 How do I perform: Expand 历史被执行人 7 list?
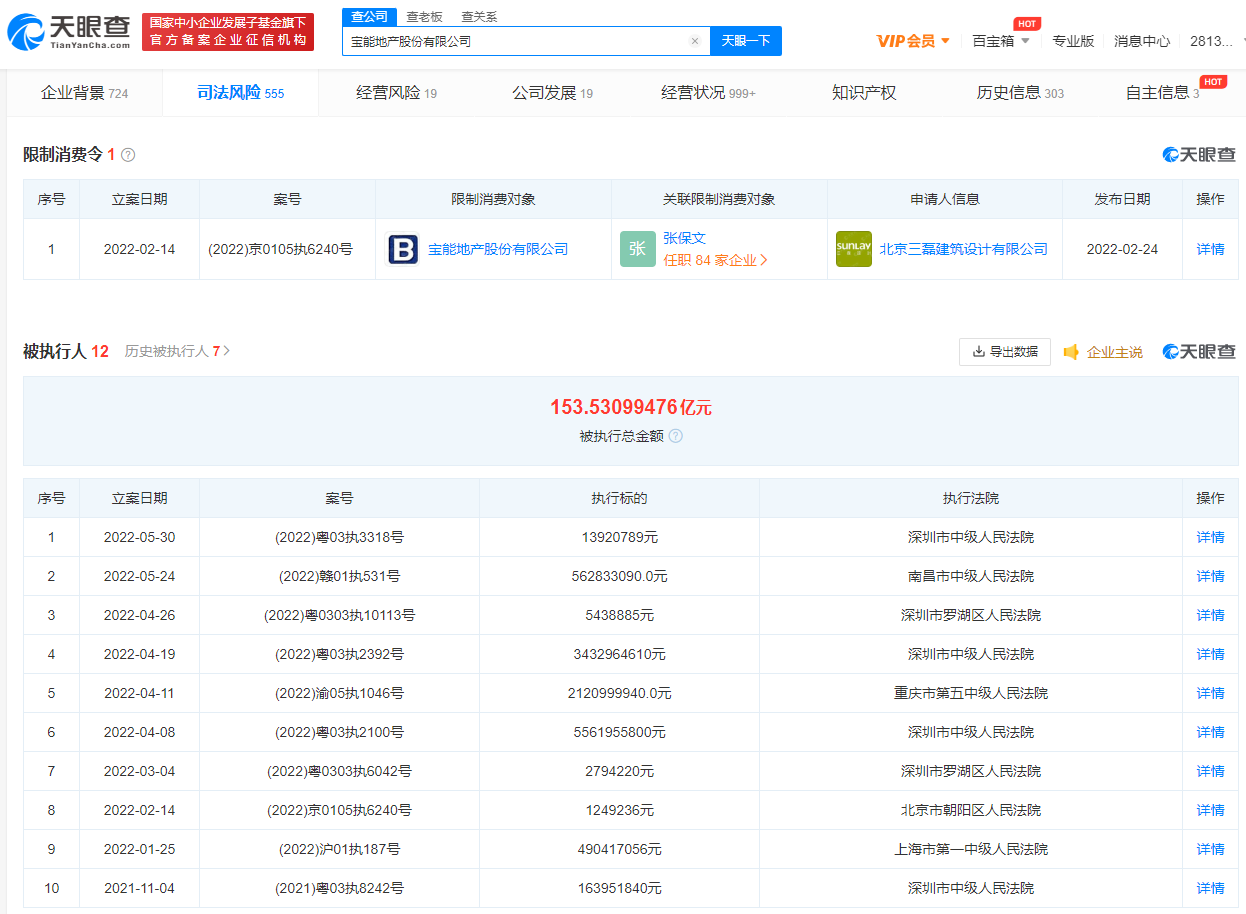[177, 352]
